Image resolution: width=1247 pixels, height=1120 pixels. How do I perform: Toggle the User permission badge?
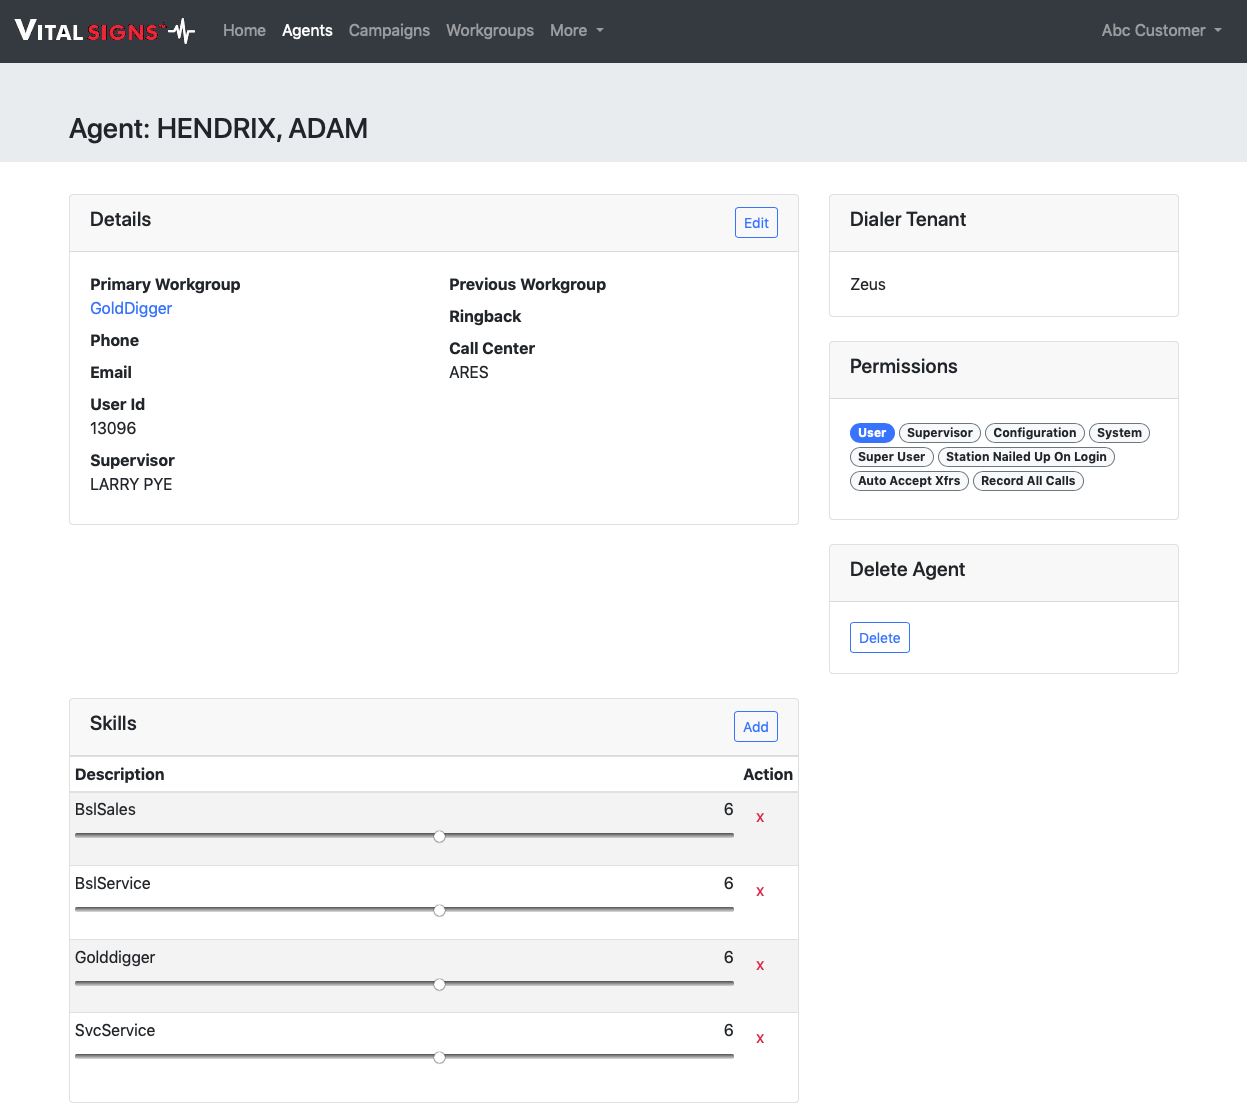click(871, 433)
